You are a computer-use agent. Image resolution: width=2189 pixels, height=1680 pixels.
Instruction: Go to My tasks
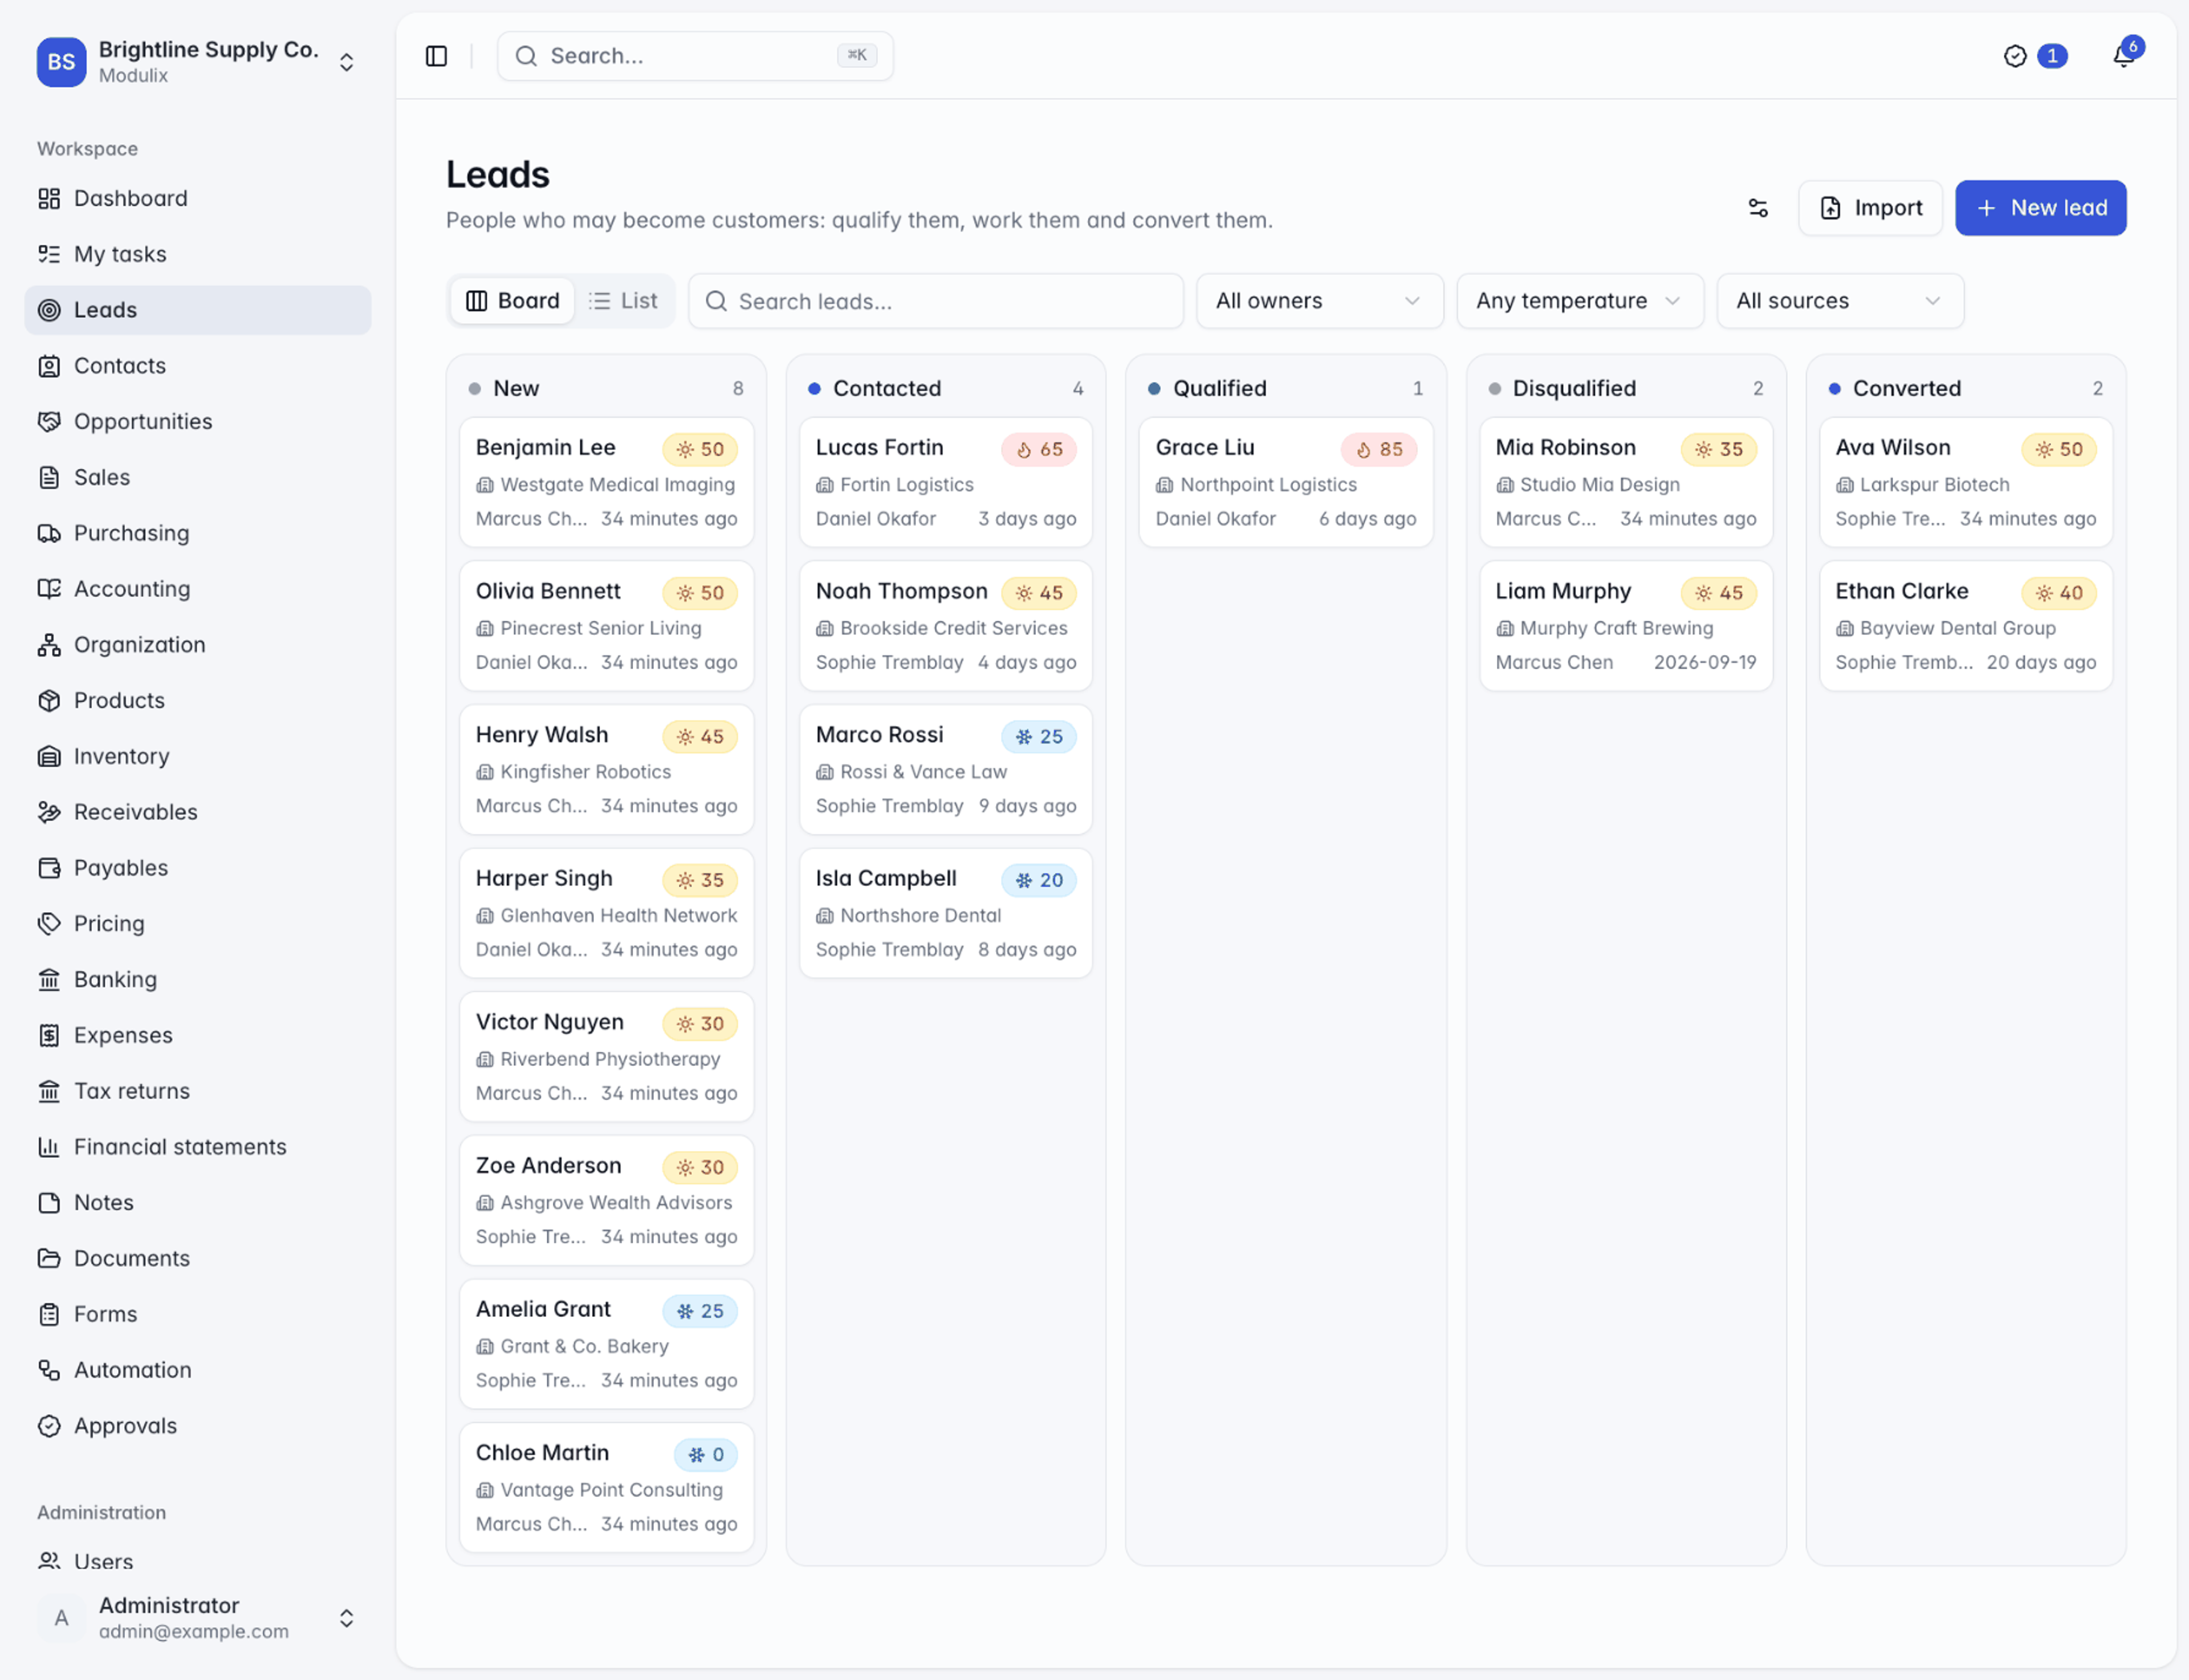(198, 254)
